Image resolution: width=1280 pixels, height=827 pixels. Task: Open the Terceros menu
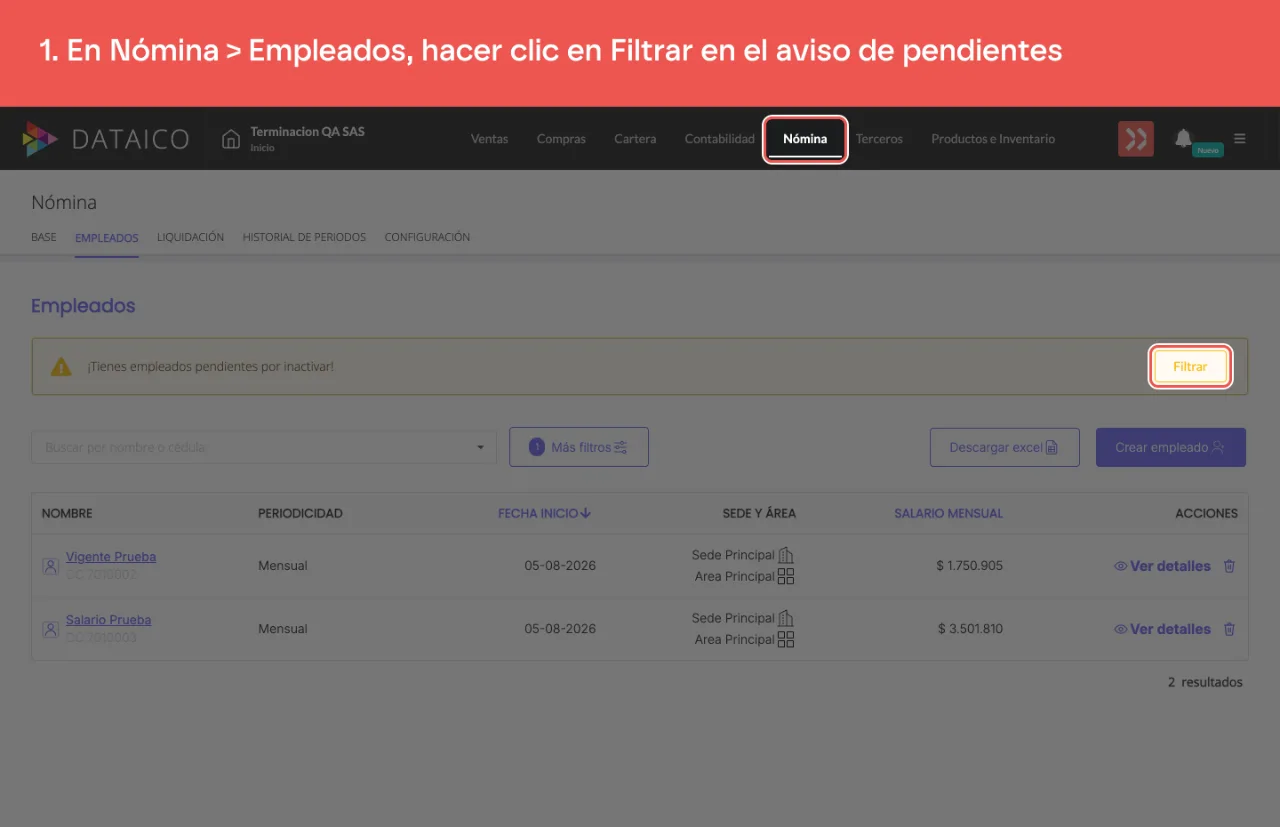[879, 139]
